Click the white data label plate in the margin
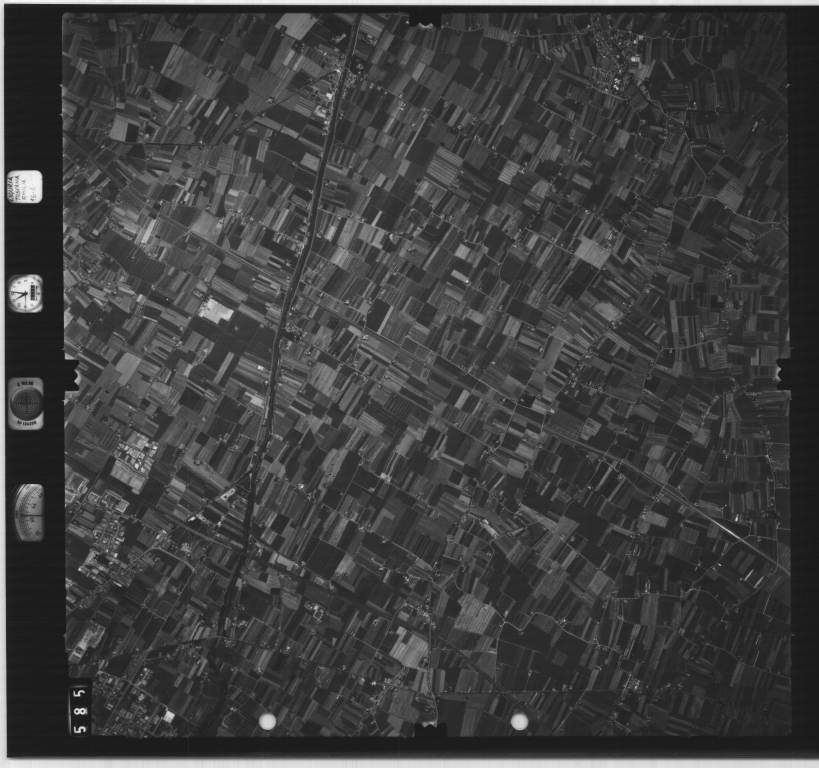This screenshot has height=768, width=819. coord(25,187)
